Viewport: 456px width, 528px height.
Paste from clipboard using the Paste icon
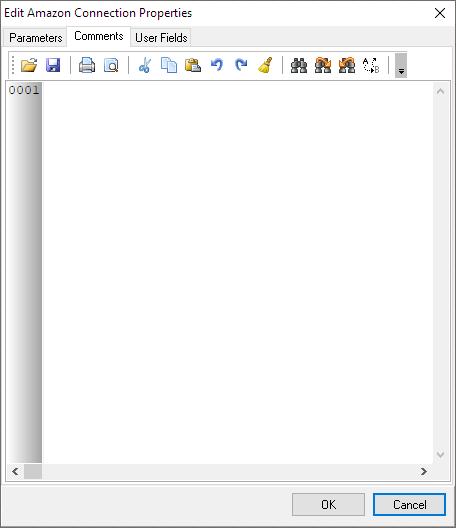point(193,65)
